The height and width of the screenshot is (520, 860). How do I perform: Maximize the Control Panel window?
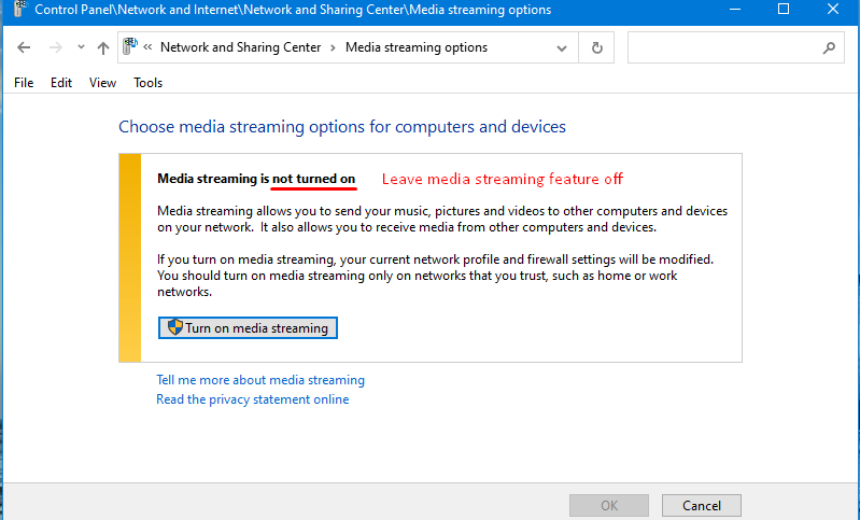pos(784,9)
